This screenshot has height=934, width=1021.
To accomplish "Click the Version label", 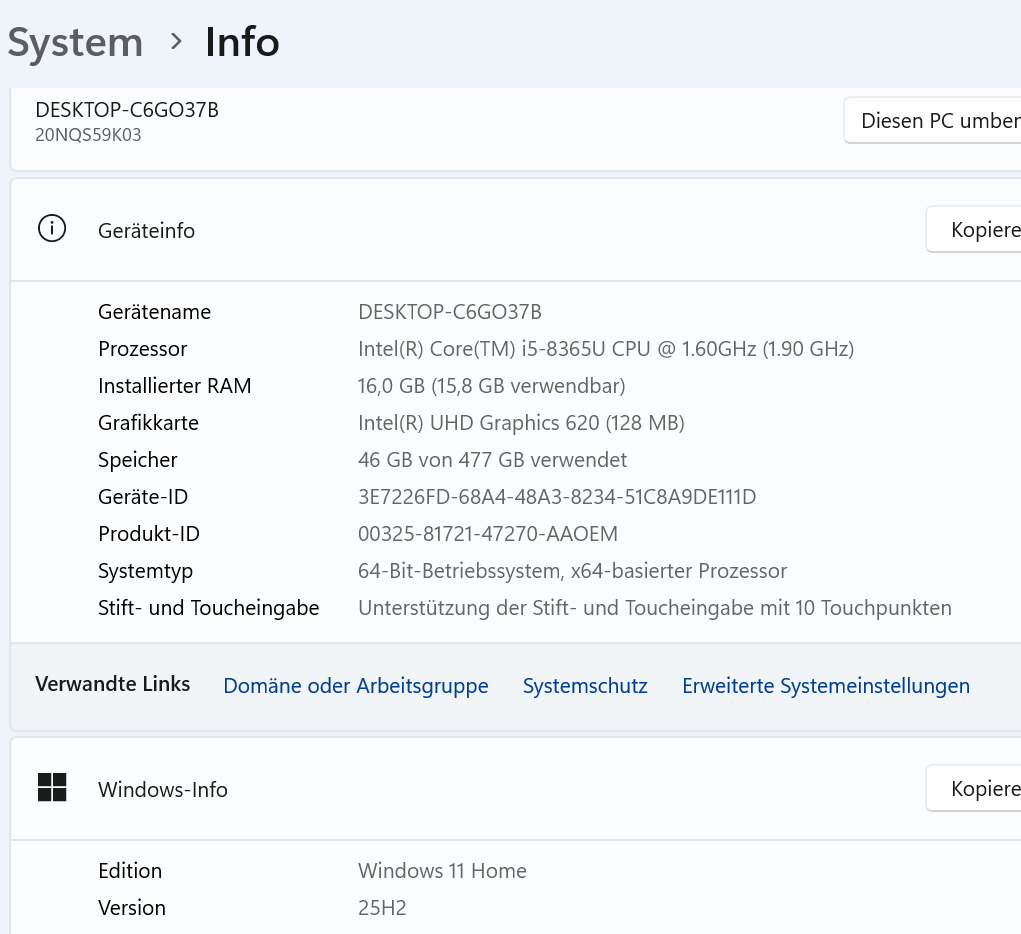I will pyautogui.click(x=132, y=908).
